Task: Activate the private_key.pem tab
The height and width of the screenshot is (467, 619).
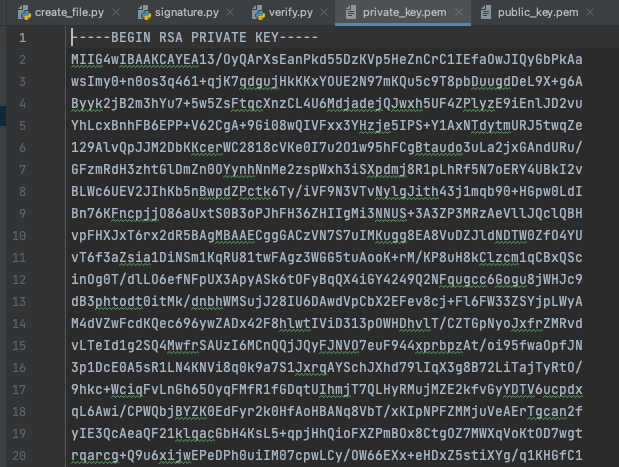Action: tap(404, 13)
